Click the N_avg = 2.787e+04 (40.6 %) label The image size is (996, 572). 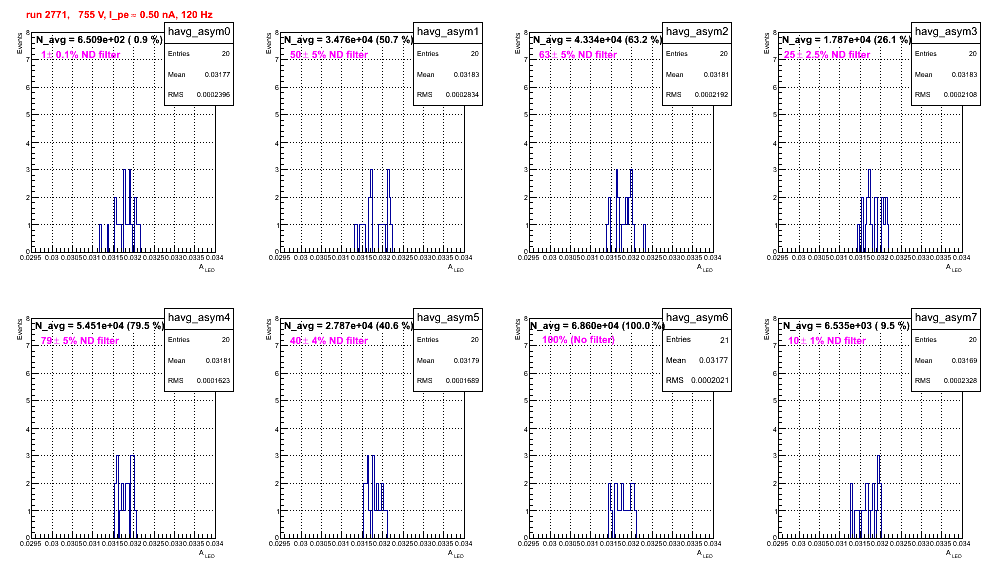click(x=348, y=325)
